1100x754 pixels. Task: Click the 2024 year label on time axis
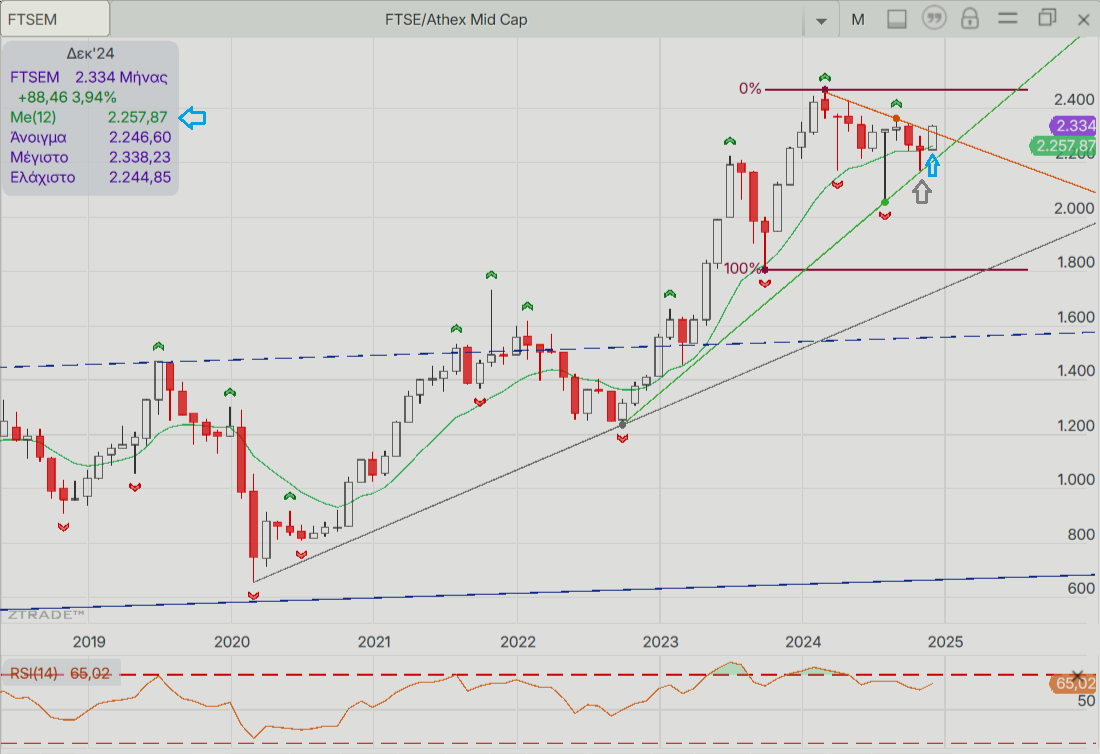[x=803, y=642]
